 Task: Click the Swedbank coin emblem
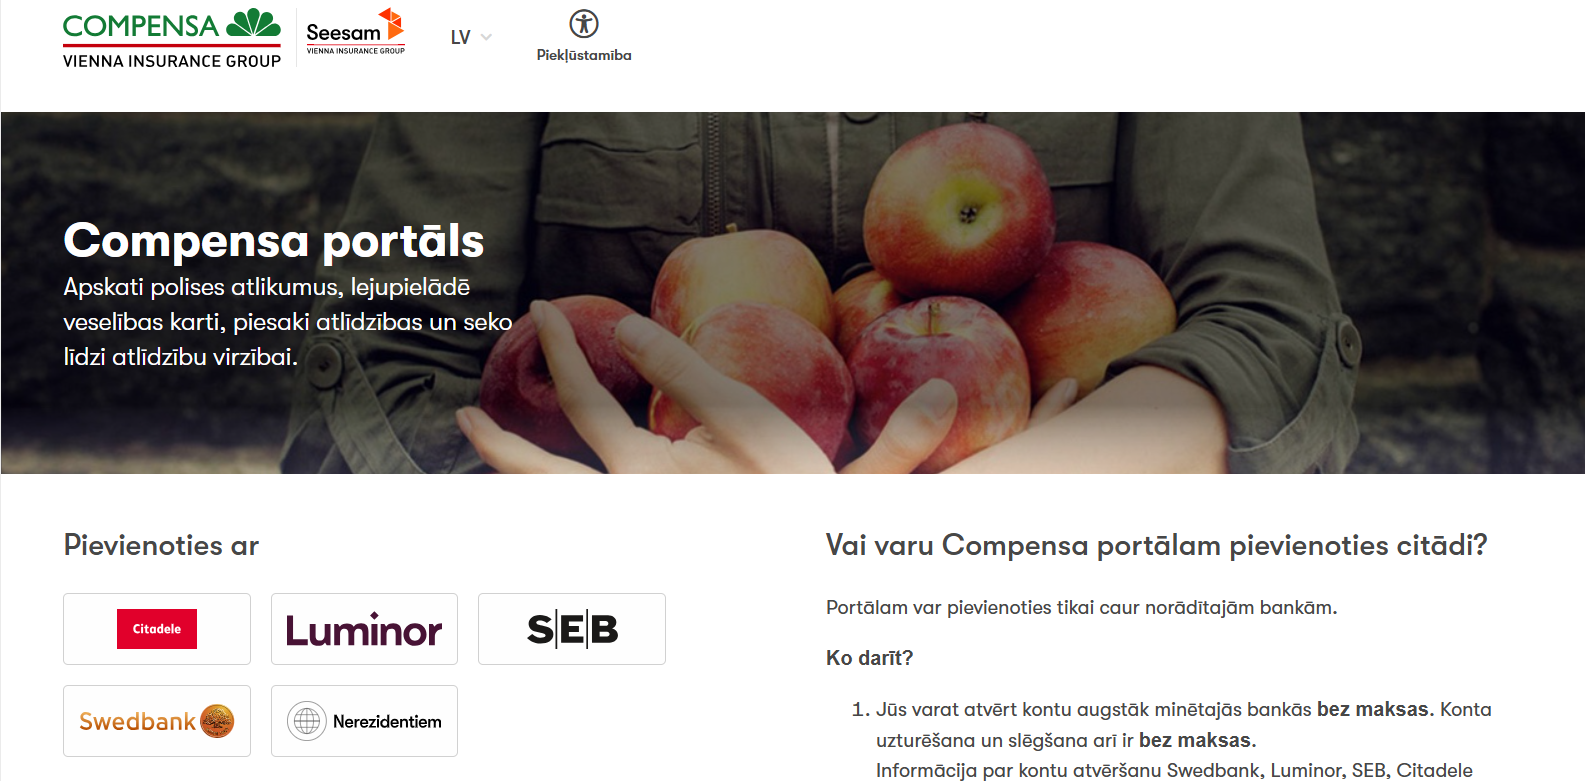[217, 721]
